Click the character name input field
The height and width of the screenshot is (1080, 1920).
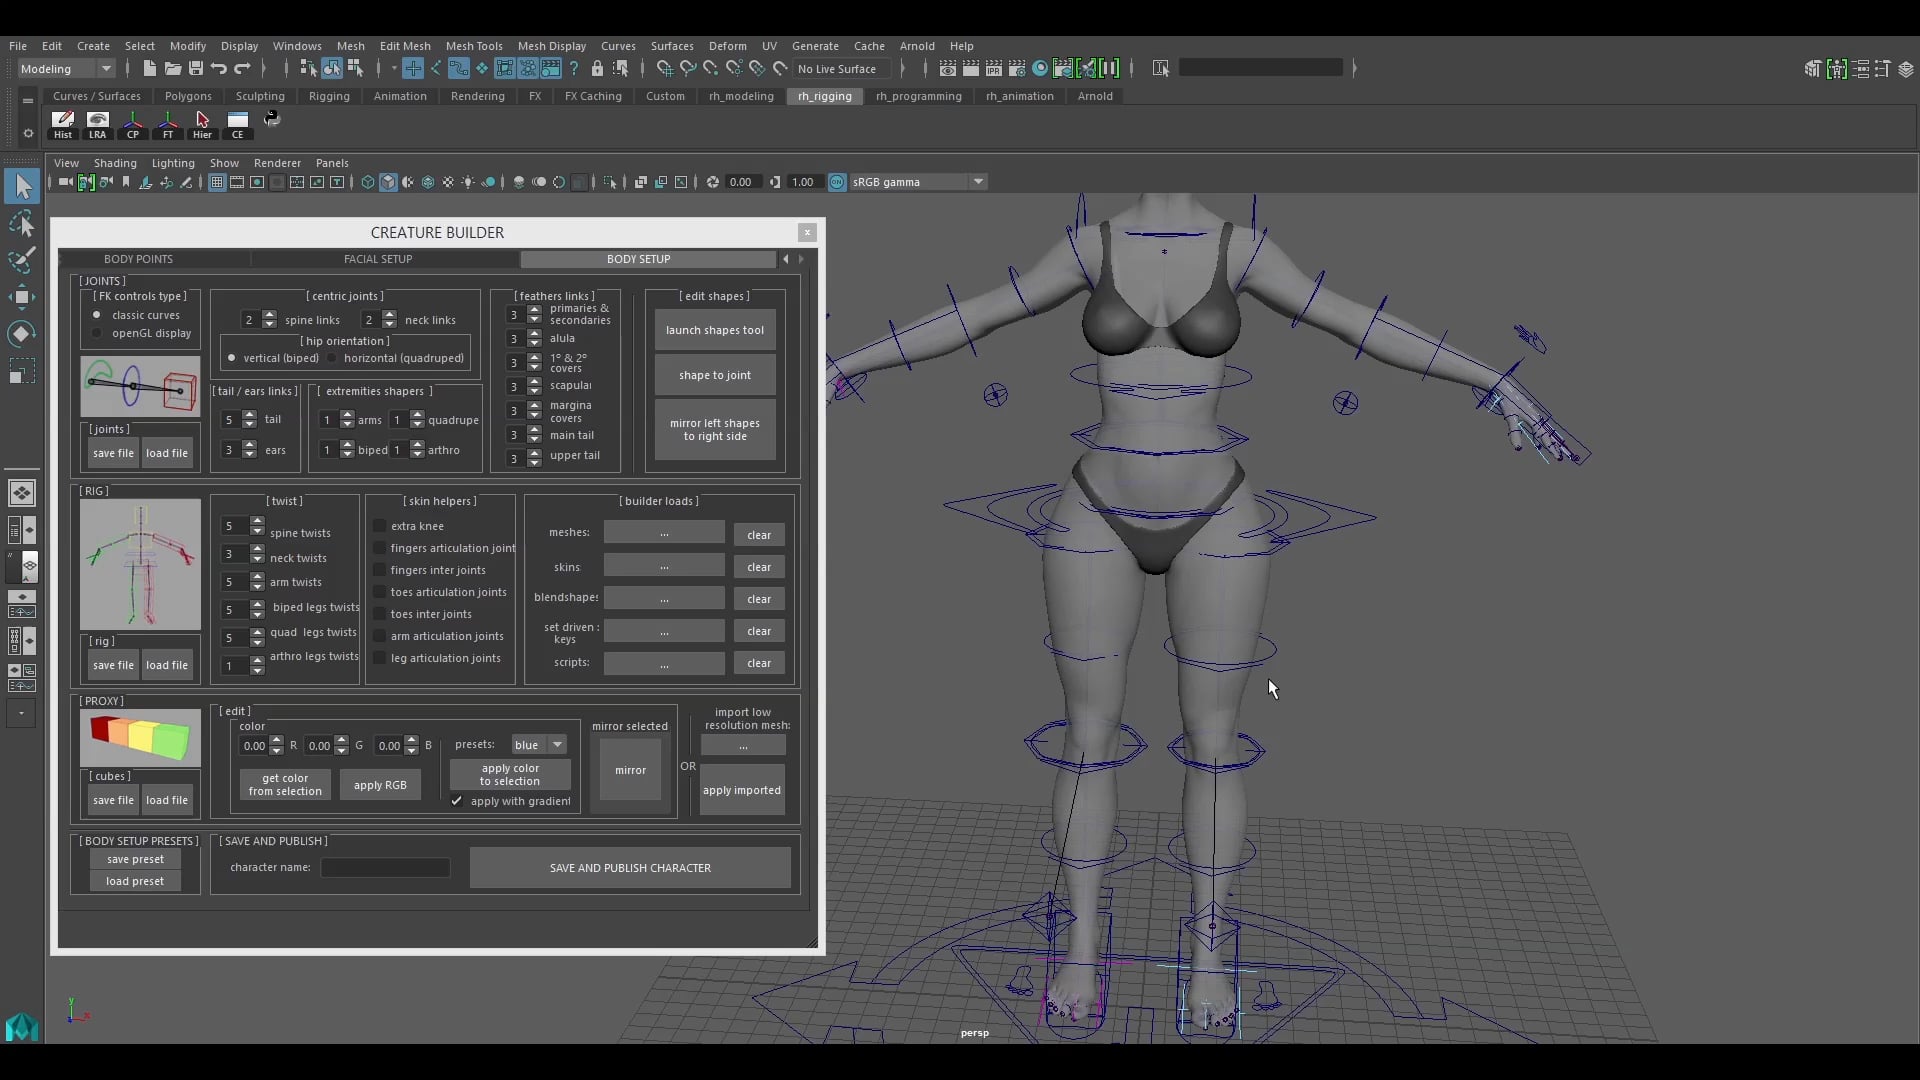point(385,868)
